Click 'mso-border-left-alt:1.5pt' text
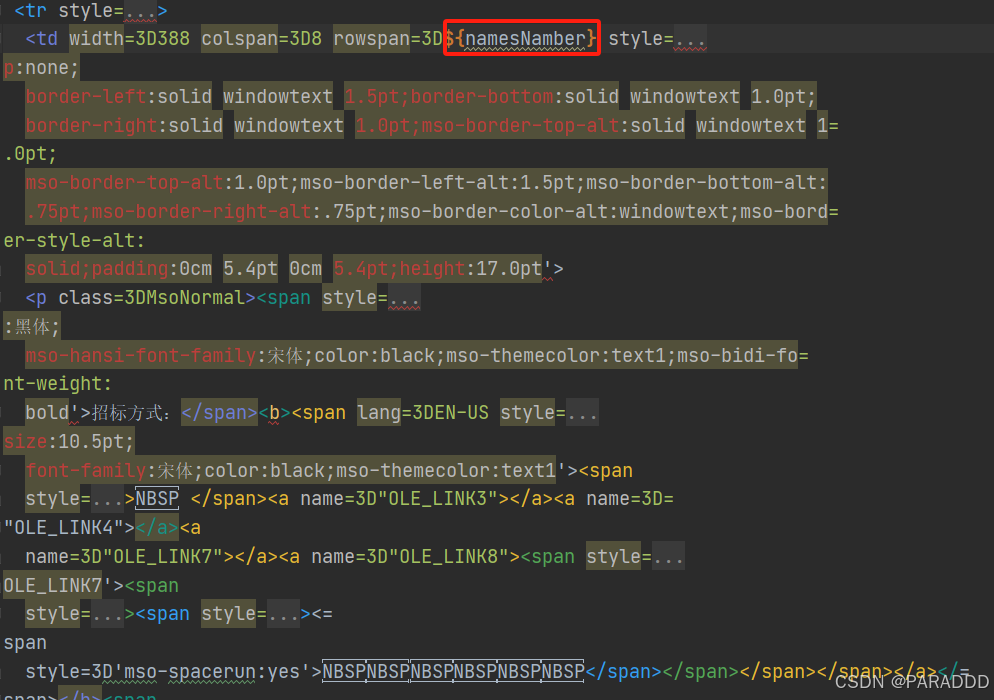Viewport: 994px width, 700px height. coord(437,183)
